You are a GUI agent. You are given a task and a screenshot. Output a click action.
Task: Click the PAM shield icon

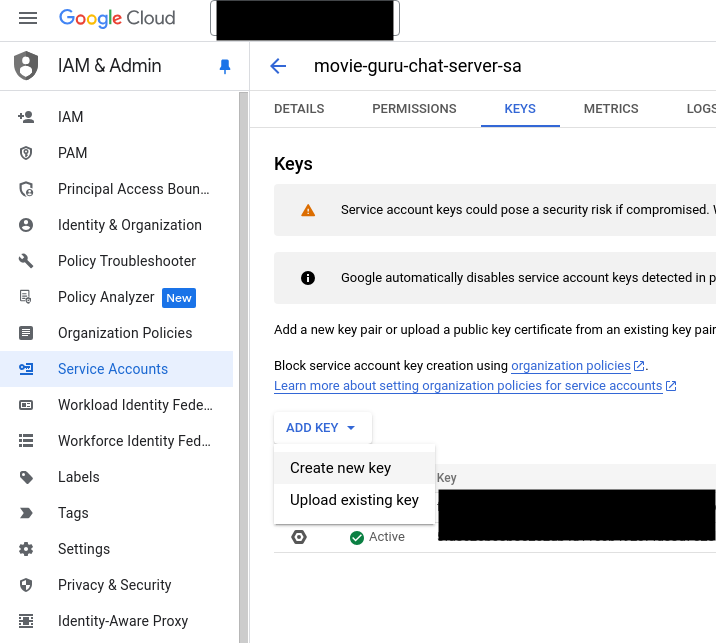coord(26,153)
